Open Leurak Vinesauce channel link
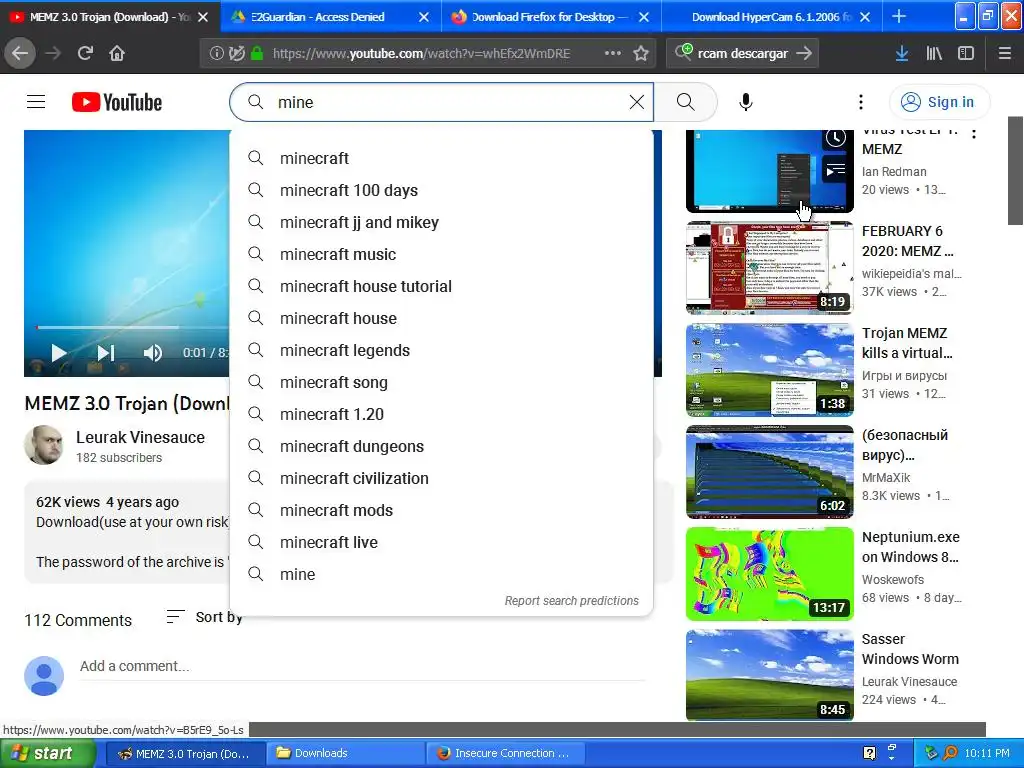This screenshot has height=768, width=1024. [140, 438]
